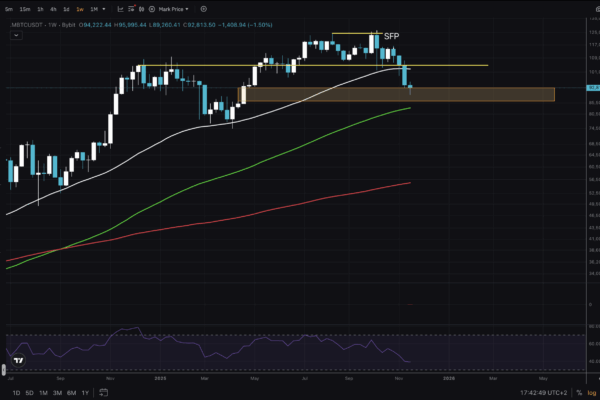This screenshot has width=600, height=400.
Task: Open the indicators icon in top toolbar
Action: 130,8
